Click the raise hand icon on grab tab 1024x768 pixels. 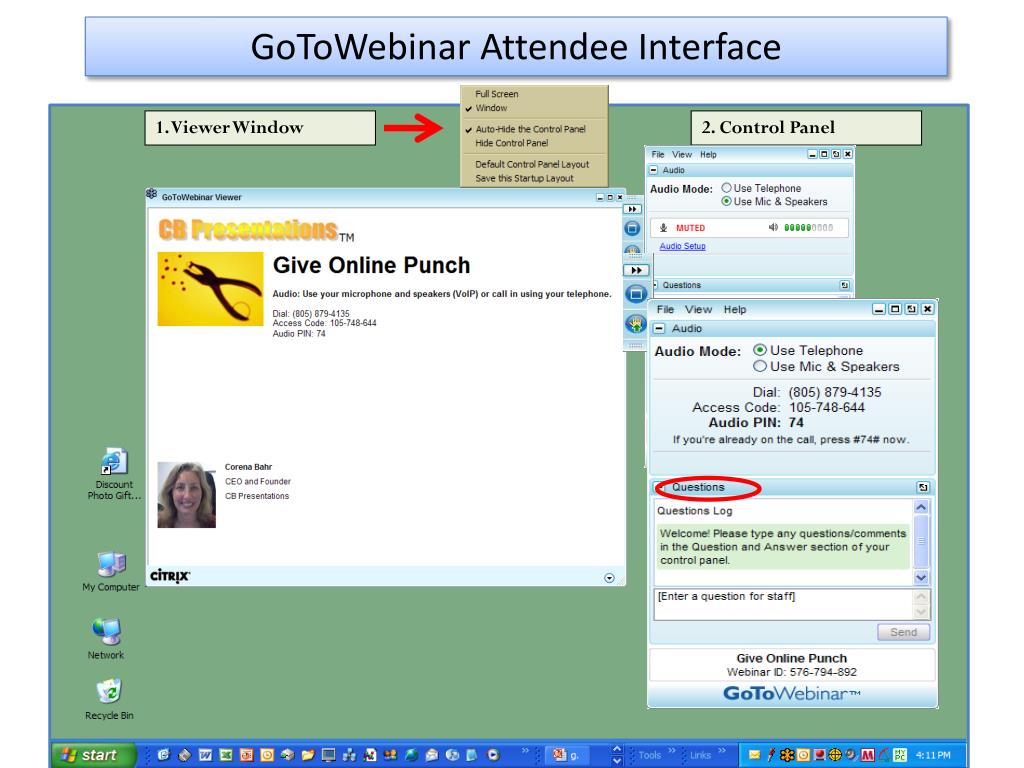[x=635, y=323]
